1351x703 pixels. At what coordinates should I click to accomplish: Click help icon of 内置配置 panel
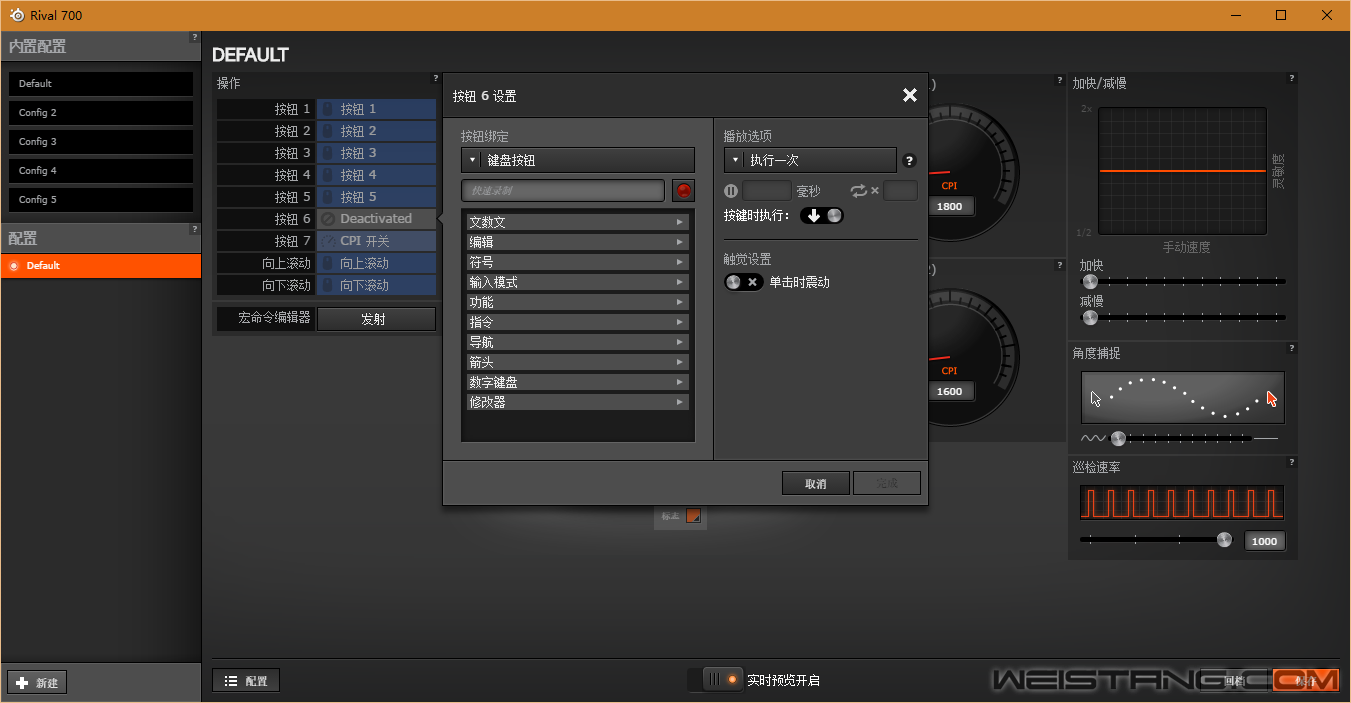pyautogui.click(x=195, y=37)
